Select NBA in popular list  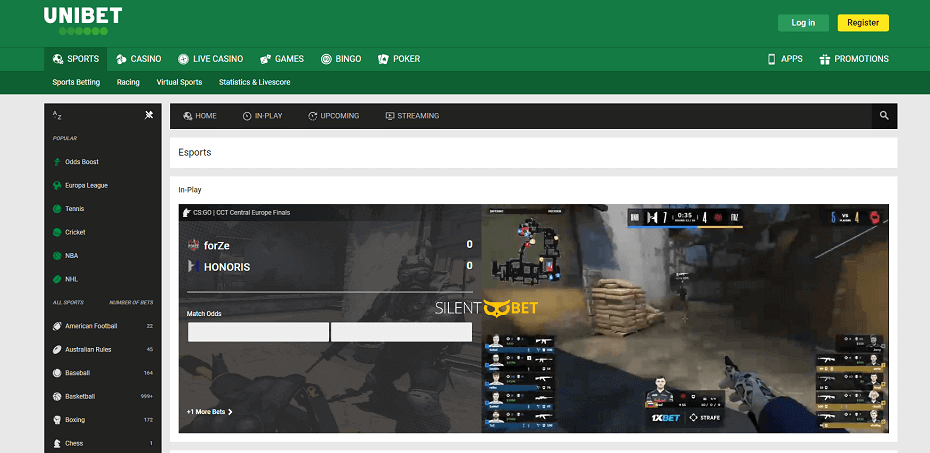[x=72, y=256]
